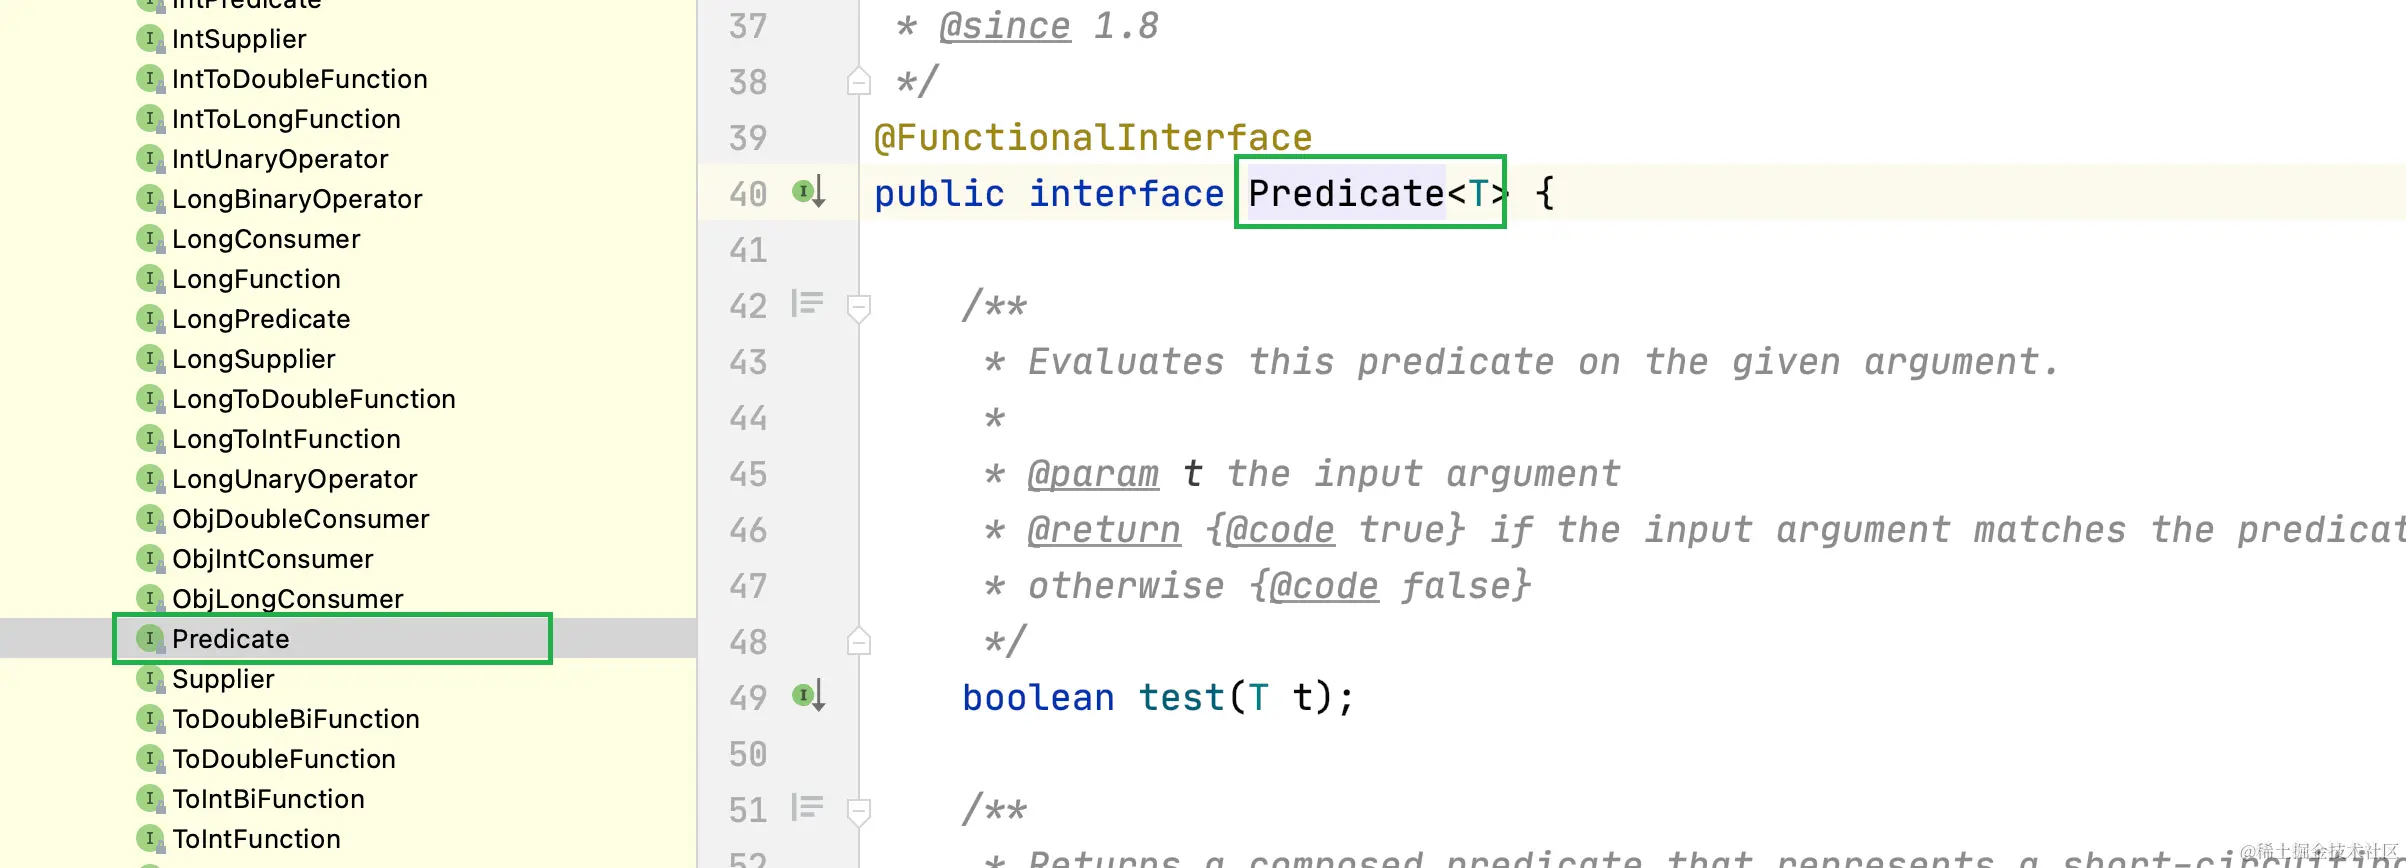Select ObjIntConsumer in the tree
The height and width of the screenshot is (868, 2406).
point(273,559)
